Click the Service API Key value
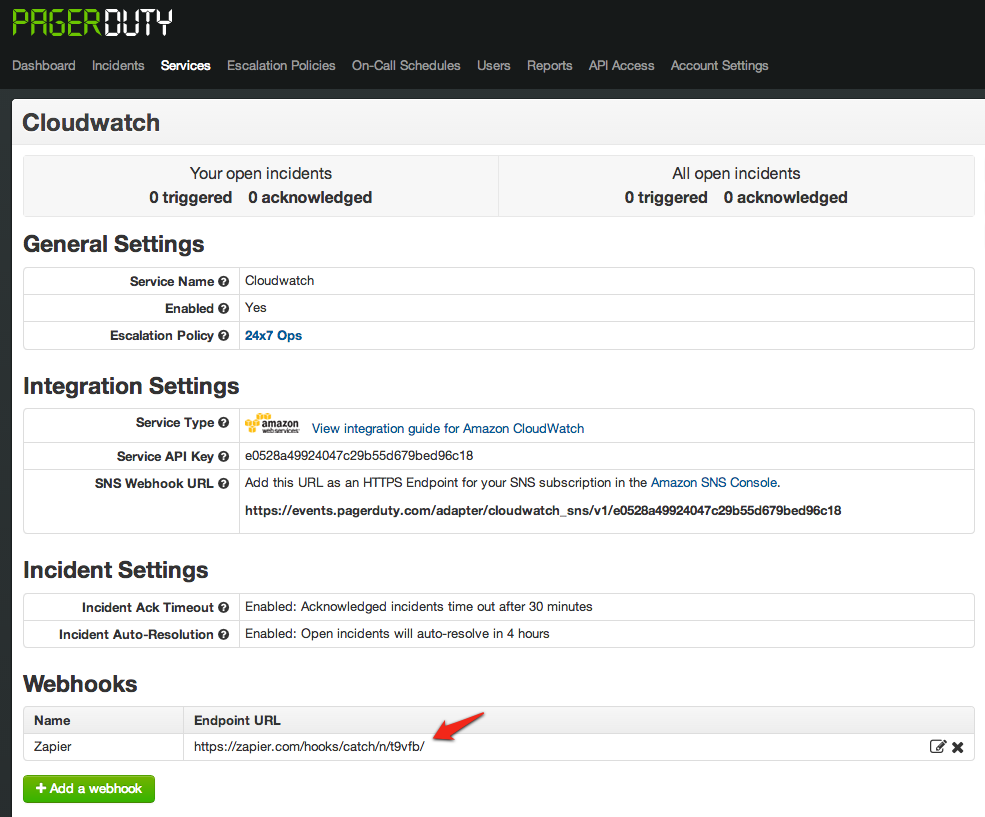This screenshot has height=817, width=985. click(359, 455)
